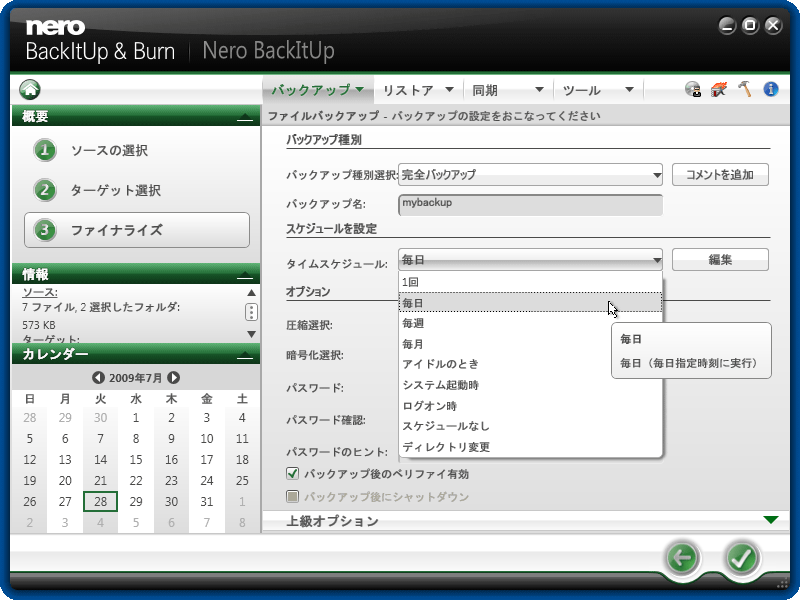Select date 28 highlighted in the calendar
Image resolution: width=800 pixels, height=600 pixels.
coord(101,502)
